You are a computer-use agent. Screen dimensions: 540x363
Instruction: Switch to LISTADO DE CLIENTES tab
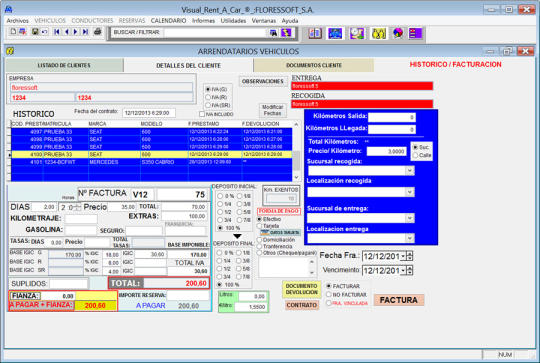64,65
